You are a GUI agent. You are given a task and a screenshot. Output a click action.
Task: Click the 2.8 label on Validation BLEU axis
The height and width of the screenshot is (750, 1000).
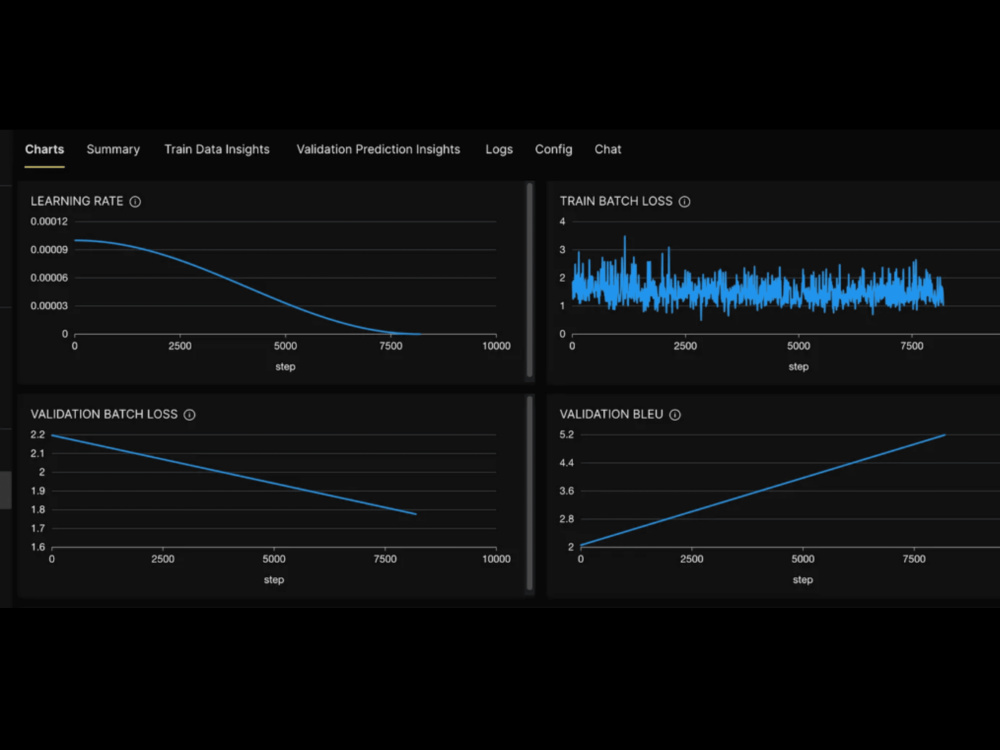(x=566, y=518)
